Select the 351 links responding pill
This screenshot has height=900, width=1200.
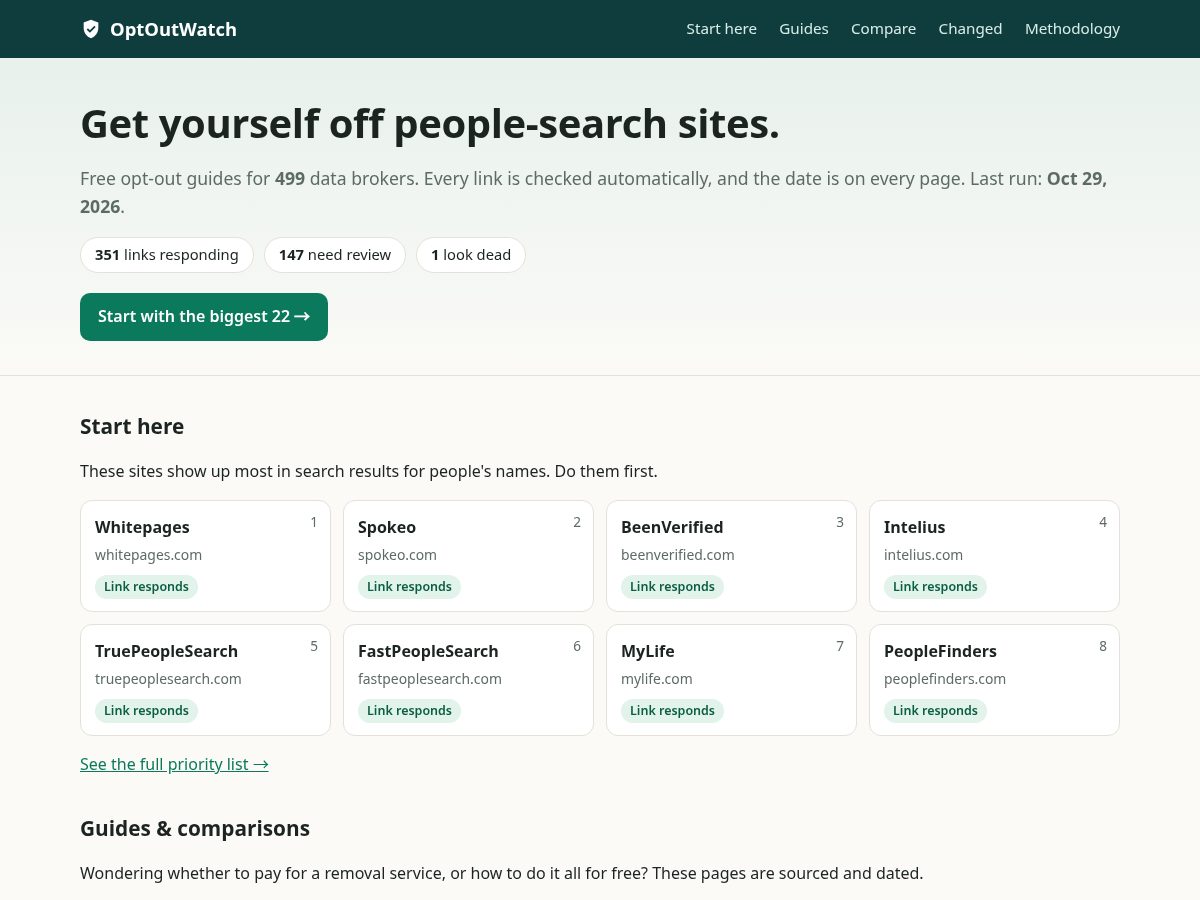pos(167,255)
